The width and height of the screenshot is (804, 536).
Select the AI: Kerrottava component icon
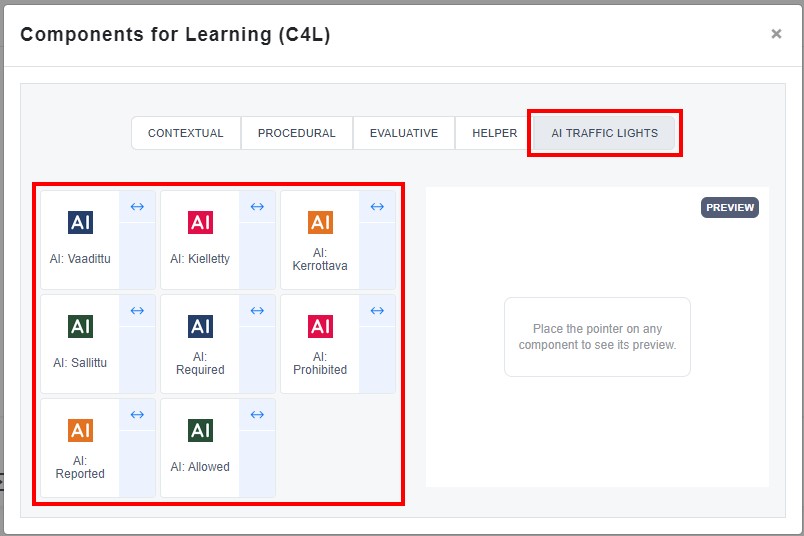pos(320,222)
